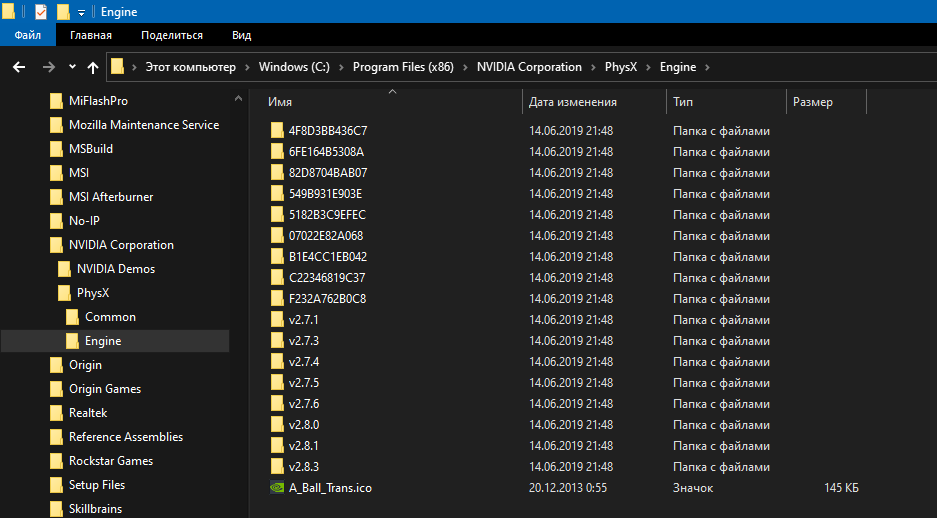Open the recent locations dropdown arrow
The image size is (937, 518).
coord(72,67)
